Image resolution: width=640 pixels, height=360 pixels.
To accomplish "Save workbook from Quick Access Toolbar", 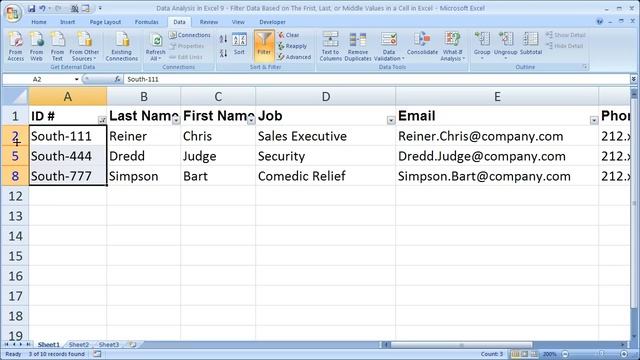I will (x=32, y=8).
